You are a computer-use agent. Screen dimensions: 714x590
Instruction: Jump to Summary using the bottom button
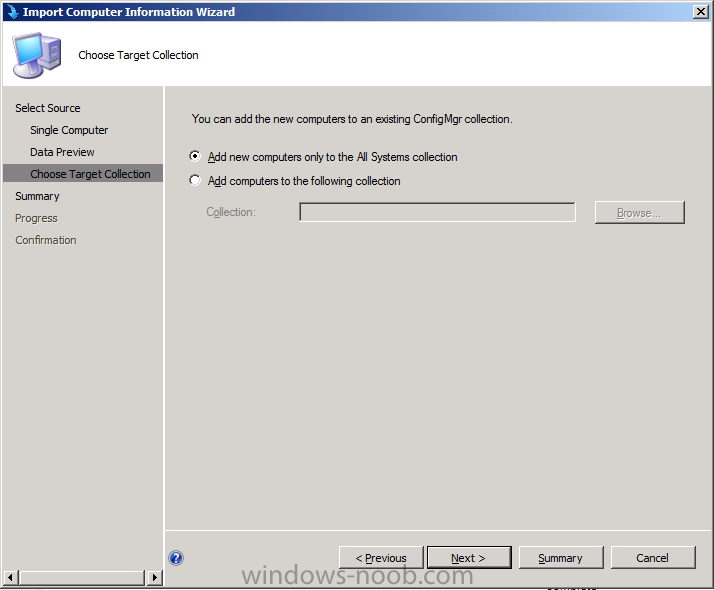561,558
